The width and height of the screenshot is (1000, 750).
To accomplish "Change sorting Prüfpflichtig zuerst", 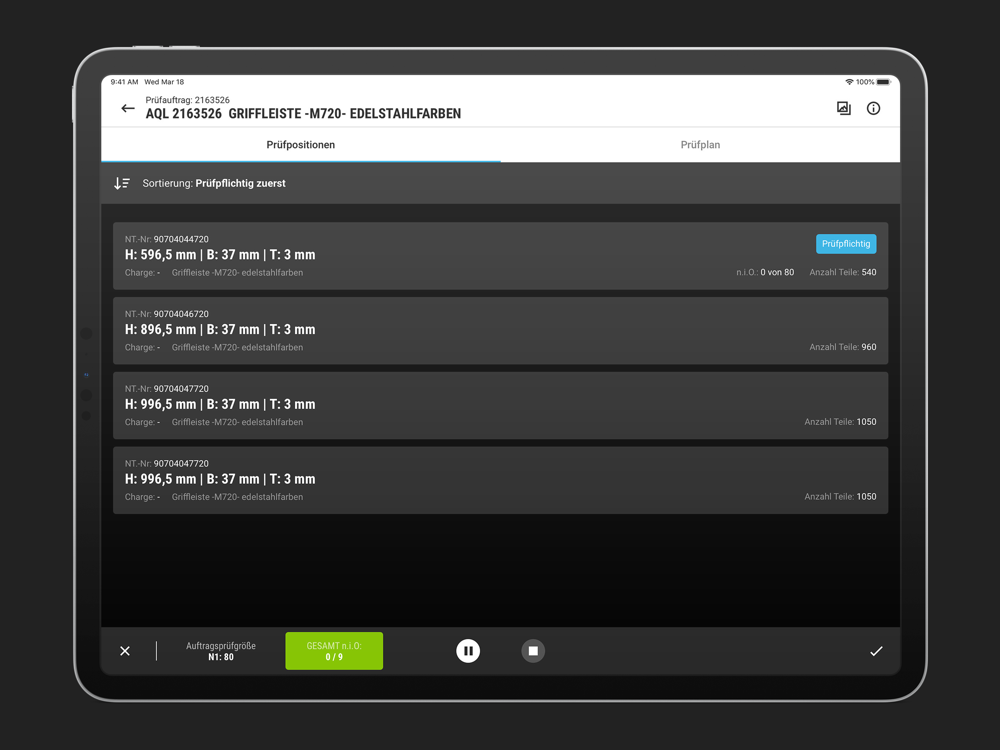I will click(x=214, y=184).
